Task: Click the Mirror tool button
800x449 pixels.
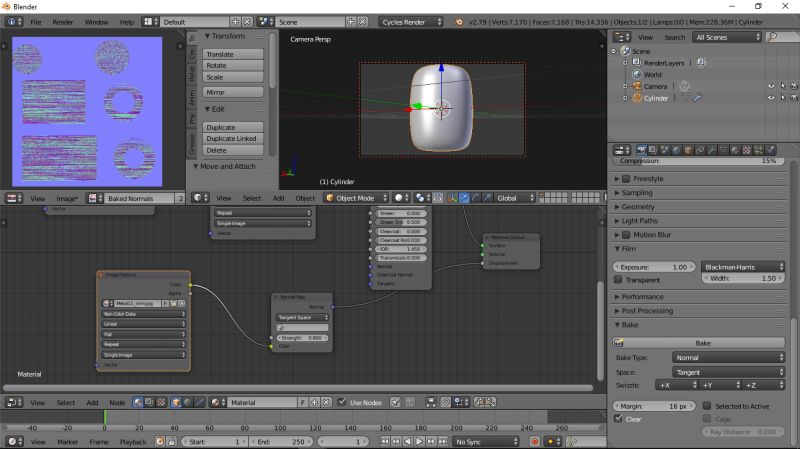Action: pos(233,92)
